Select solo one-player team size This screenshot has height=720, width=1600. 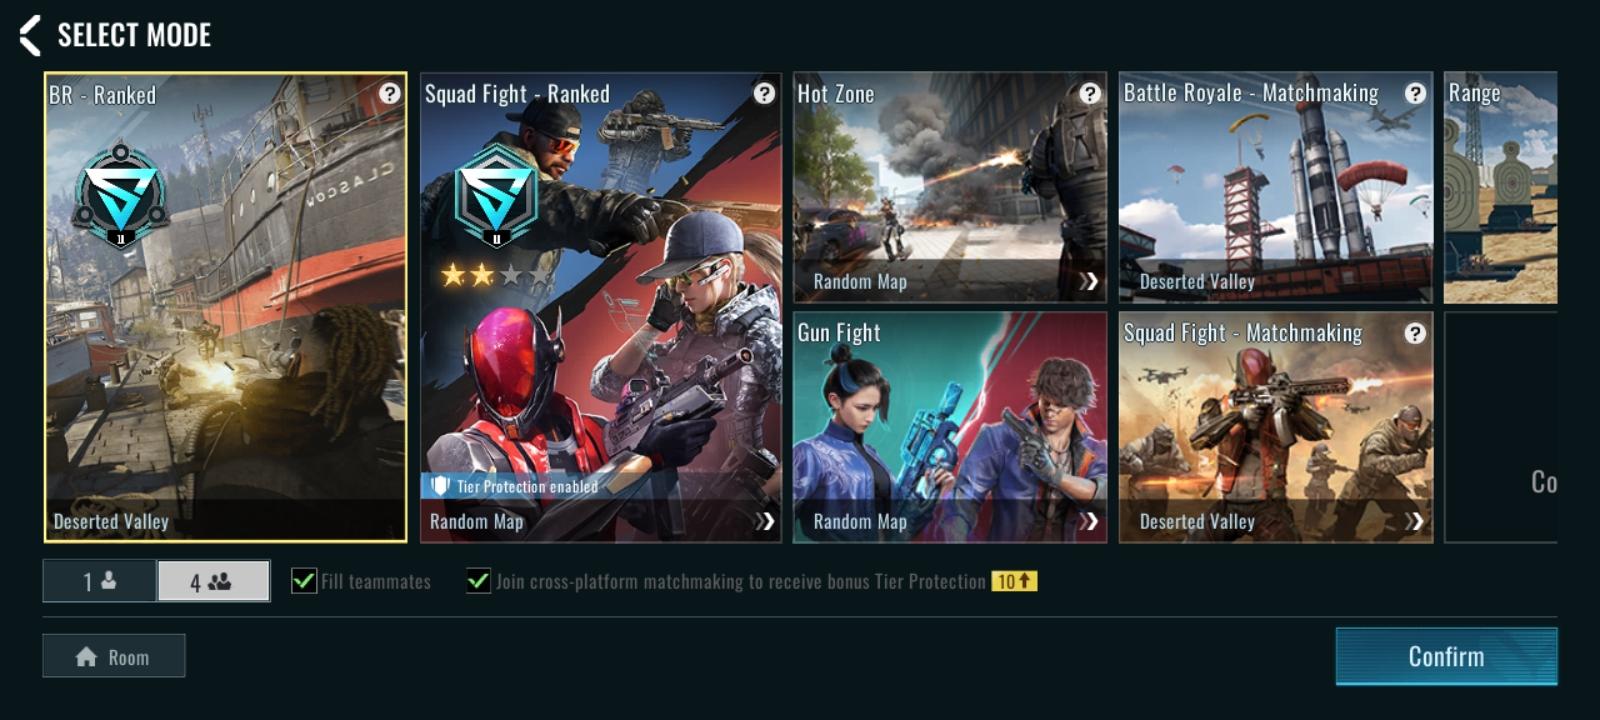(x=99, y=581)
